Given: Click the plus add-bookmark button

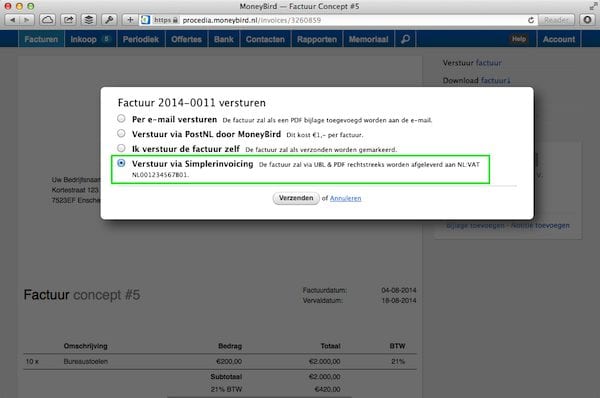Looking at the screenshot, I should 130,20.
